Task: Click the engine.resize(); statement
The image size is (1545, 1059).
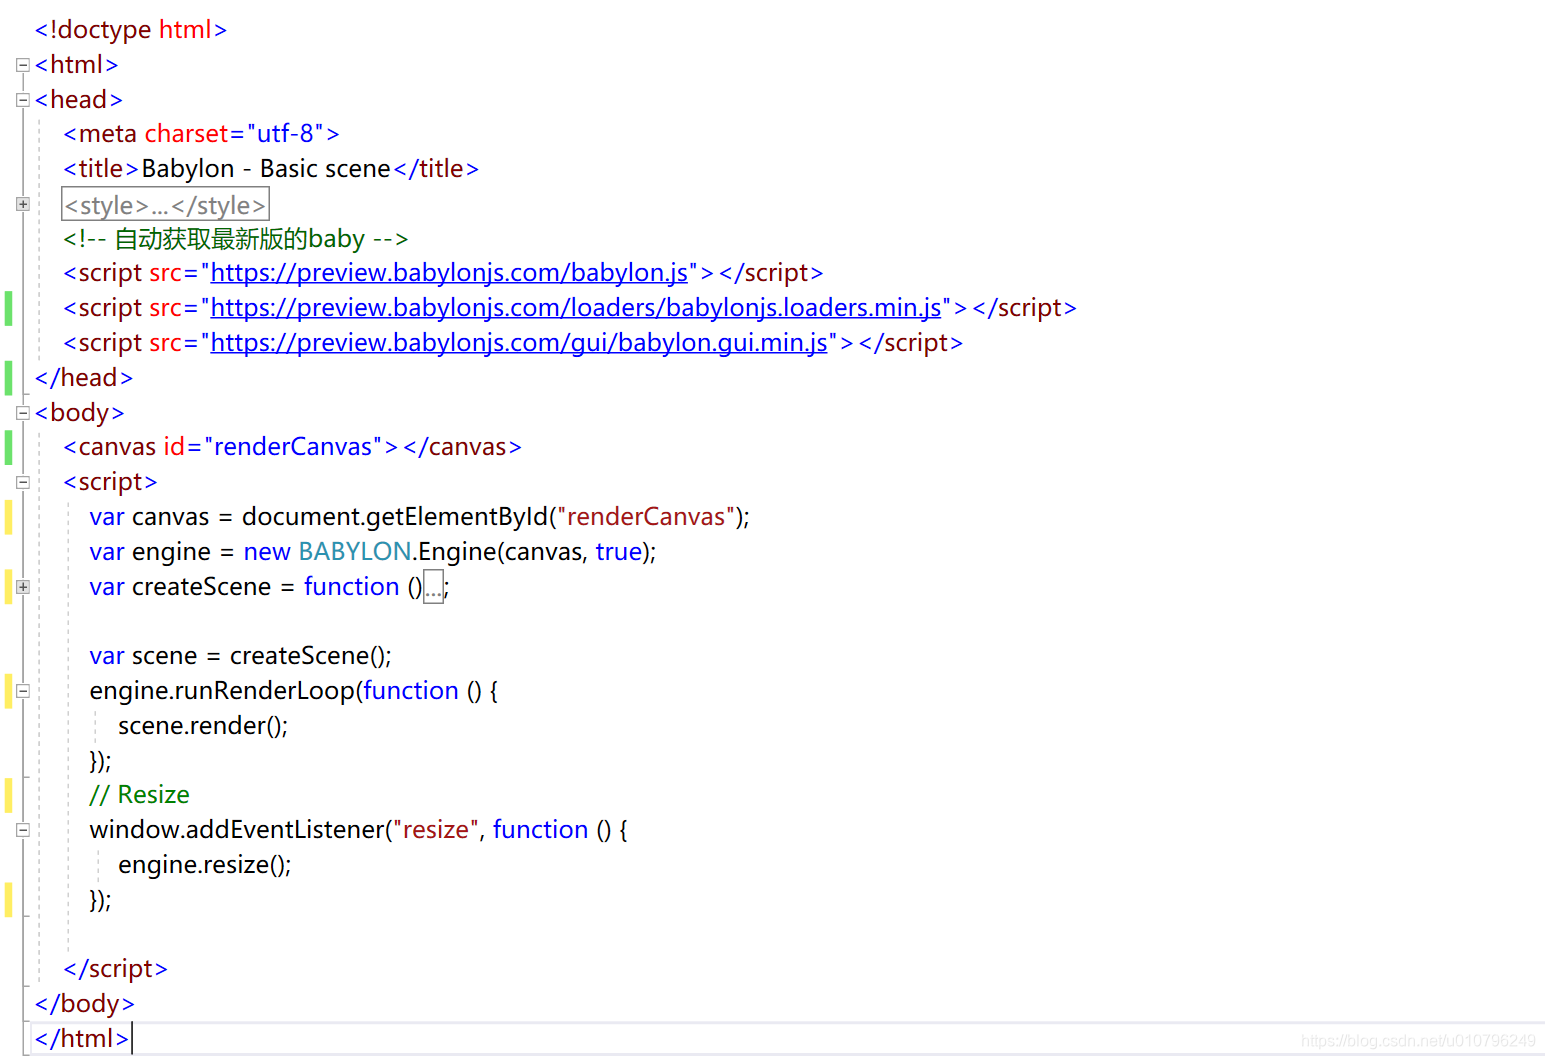Action: point(205,865)
